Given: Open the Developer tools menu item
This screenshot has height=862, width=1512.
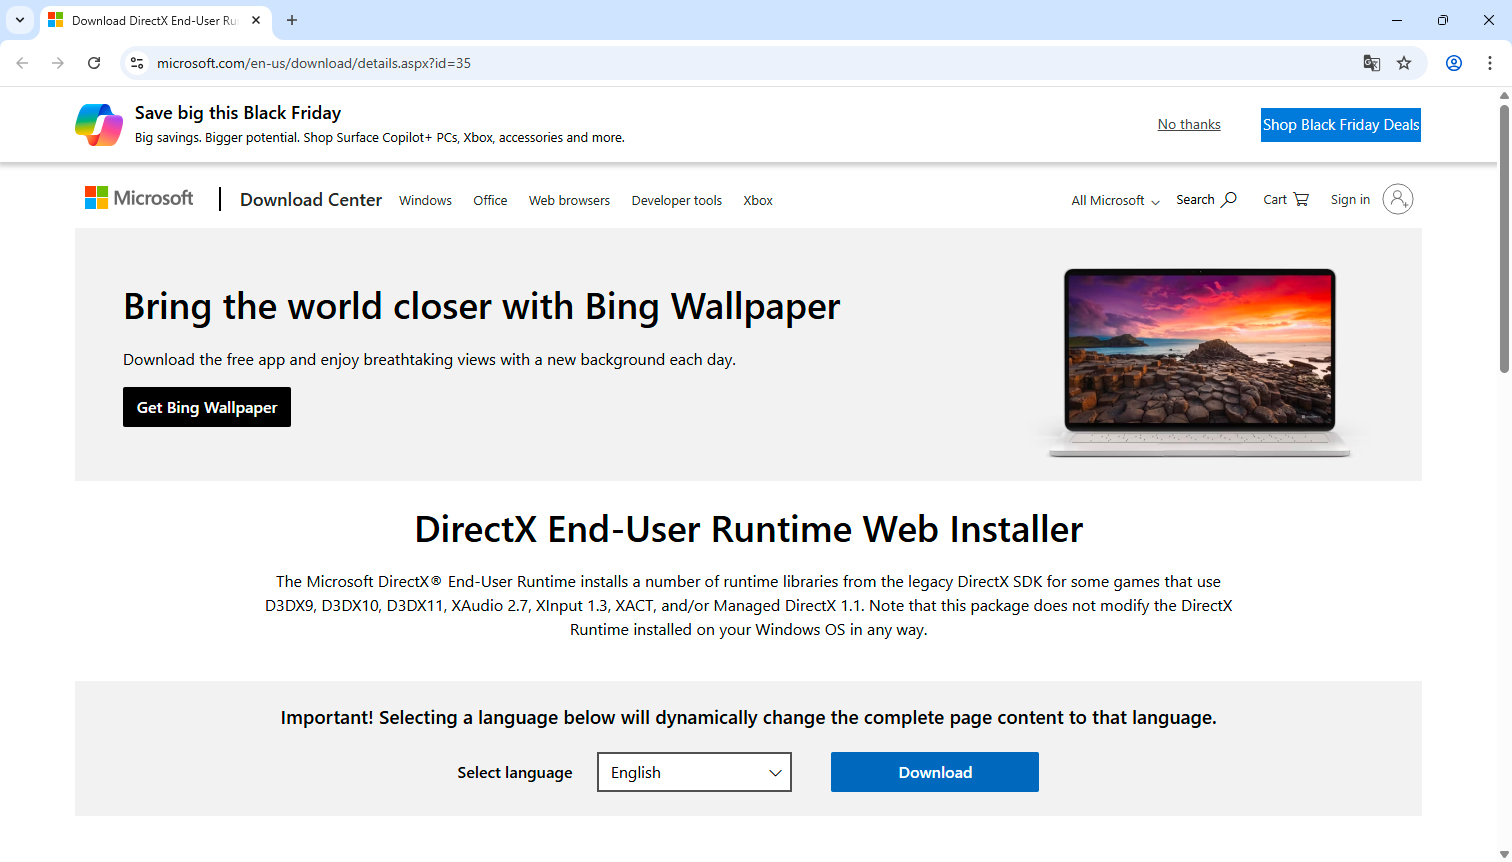Looking at the screenshot, I should 677,201.
